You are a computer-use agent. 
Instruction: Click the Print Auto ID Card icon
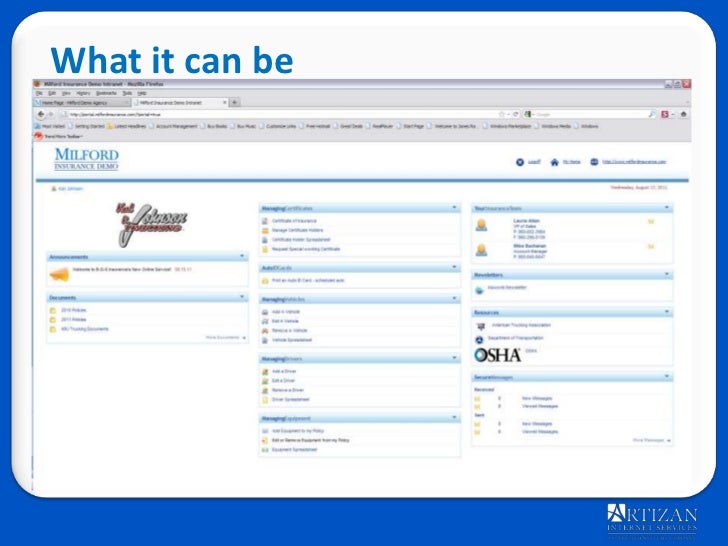tap(265, 281)
